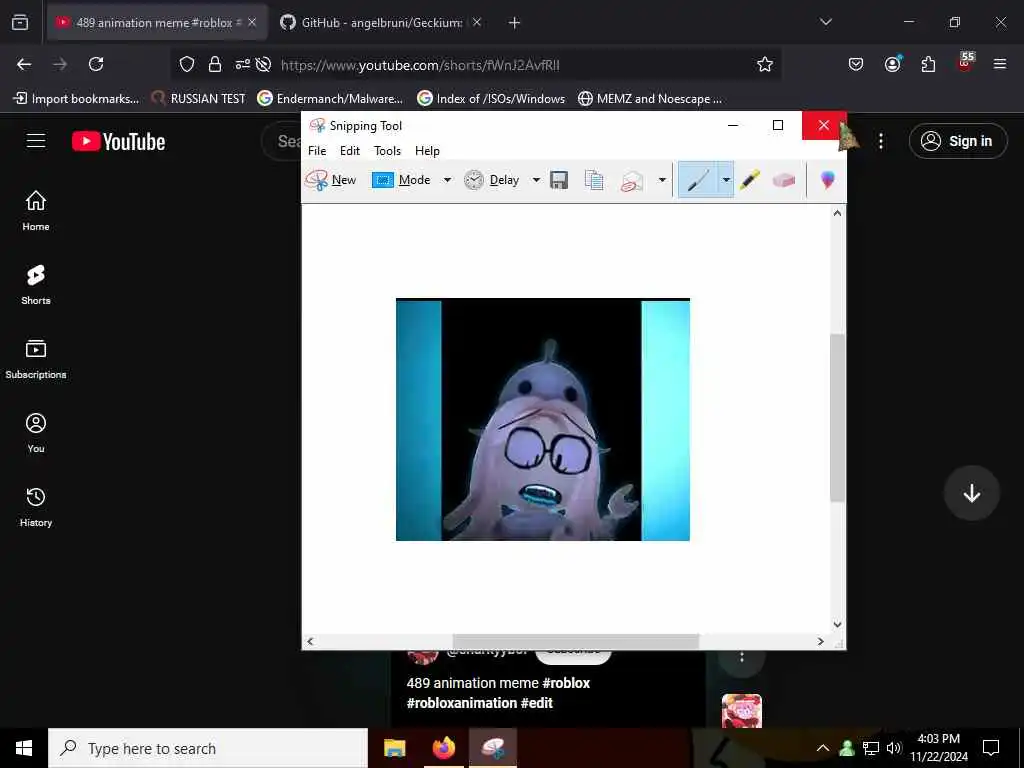Click New snip in Snipping Tool
The height and width of the screenshot is (768, 1024).
[x=331, y=180]
